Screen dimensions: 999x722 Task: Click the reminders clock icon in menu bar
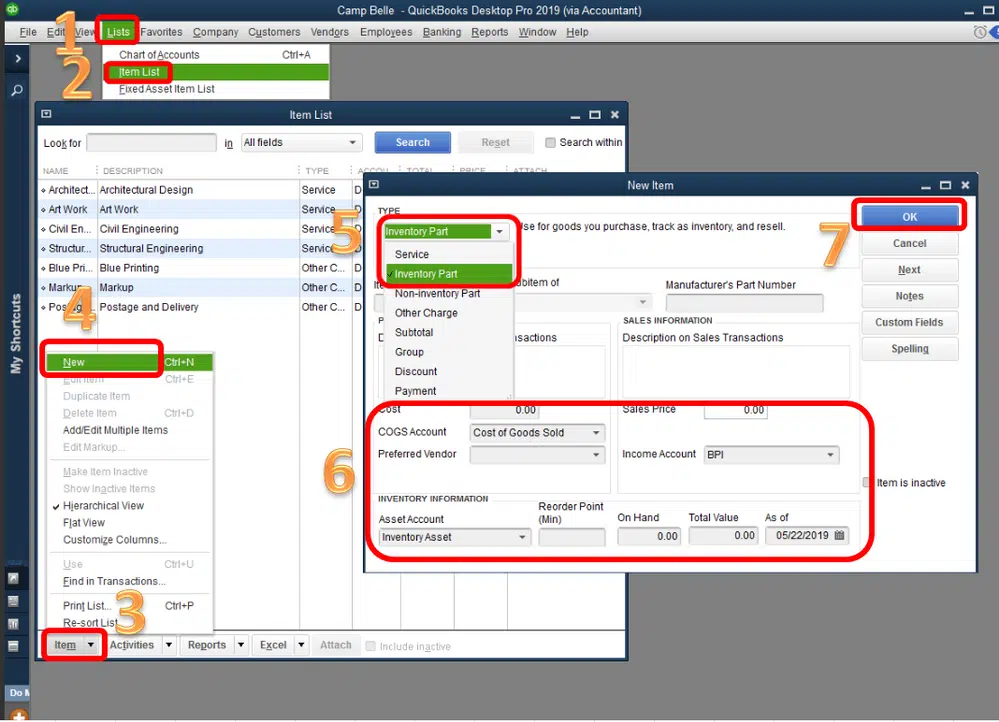tap(980, 32)
